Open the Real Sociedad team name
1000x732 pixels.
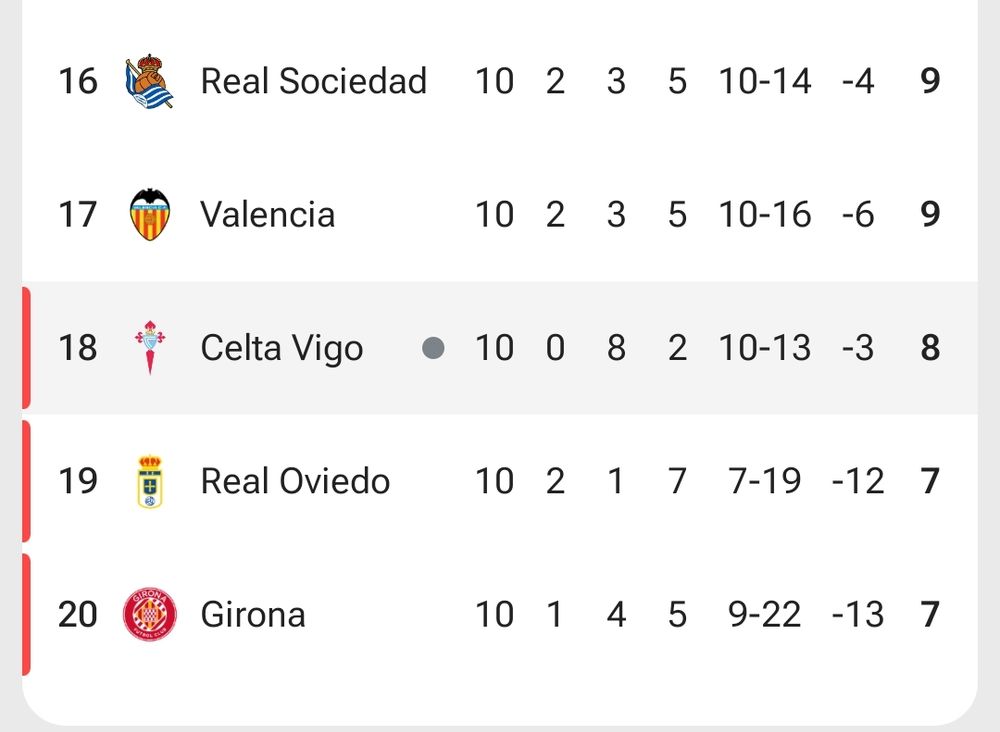click(x=313, y=81)
